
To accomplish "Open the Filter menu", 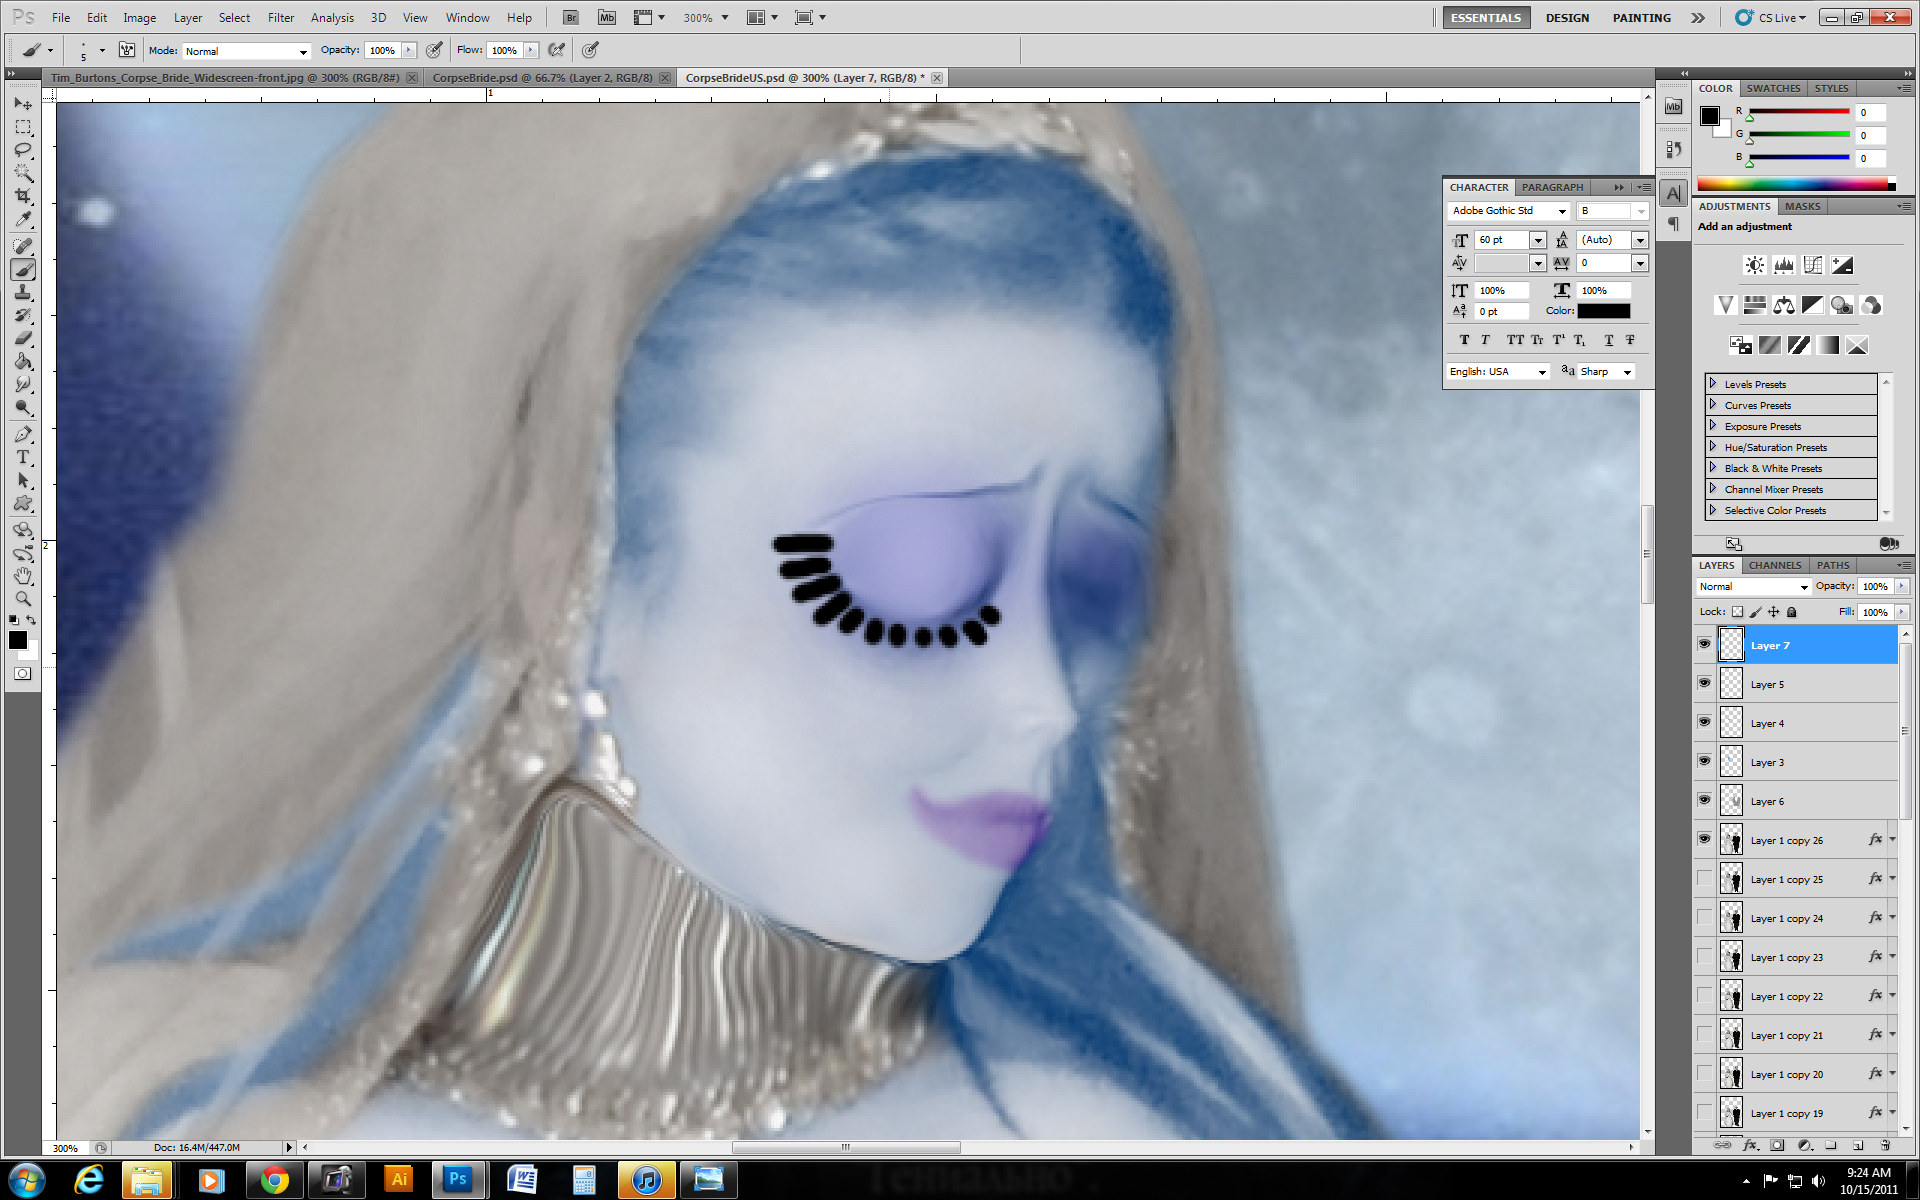I will pyautogui.click(x=281, y=18).
